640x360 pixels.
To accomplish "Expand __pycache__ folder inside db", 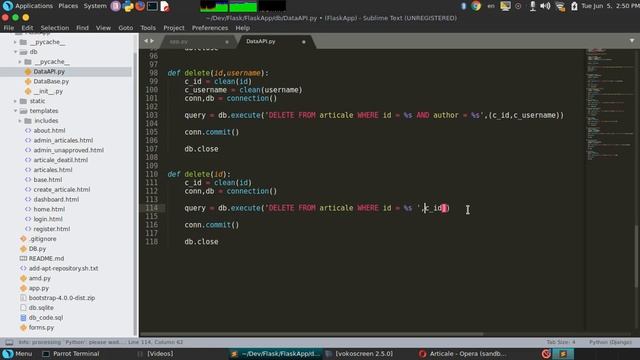I will pos(20,62).
